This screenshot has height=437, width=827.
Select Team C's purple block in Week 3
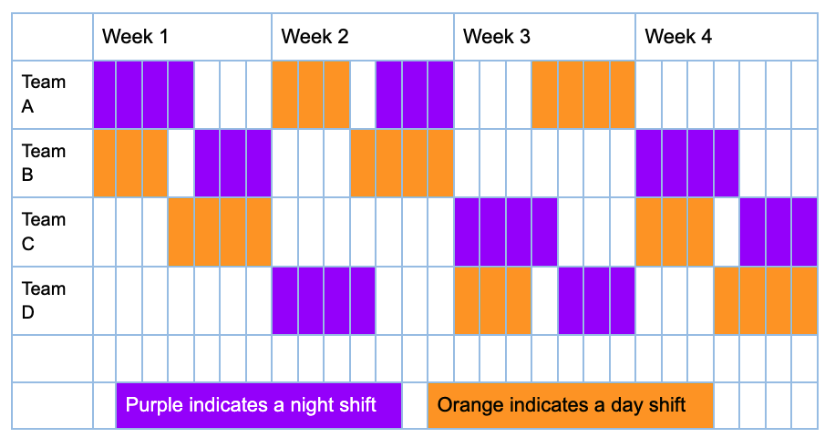click(505, 232)
